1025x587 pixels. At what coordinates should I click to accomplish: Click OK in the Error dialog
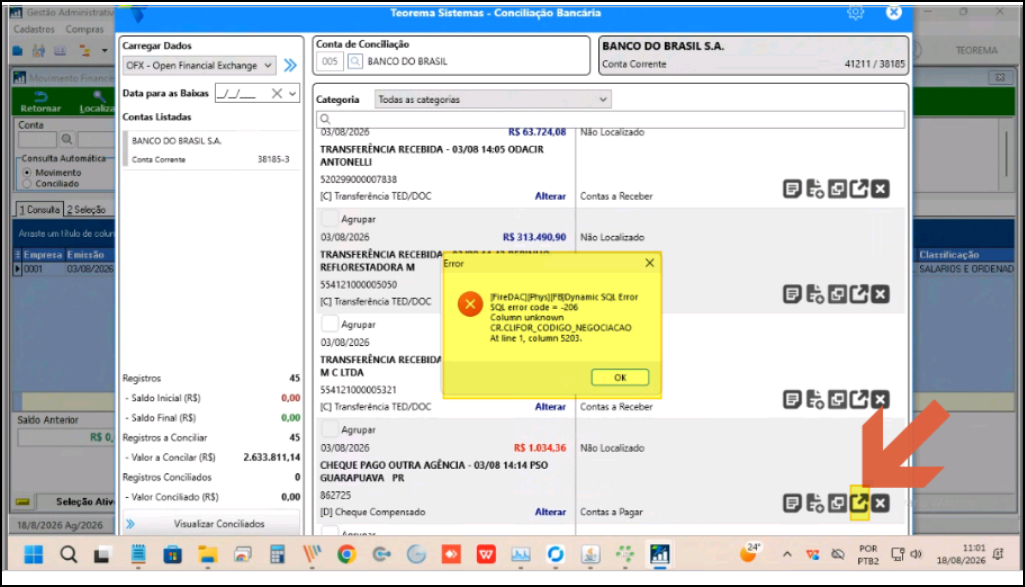coord(620,377)
